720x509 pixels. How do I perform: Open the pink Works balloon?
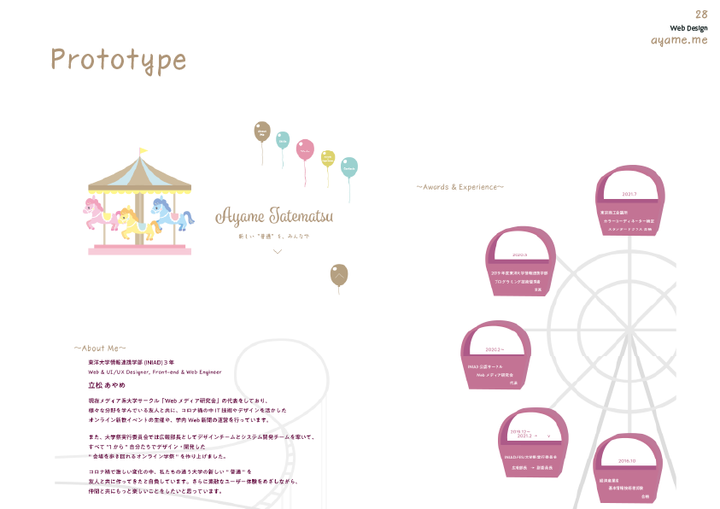(305, 150)
